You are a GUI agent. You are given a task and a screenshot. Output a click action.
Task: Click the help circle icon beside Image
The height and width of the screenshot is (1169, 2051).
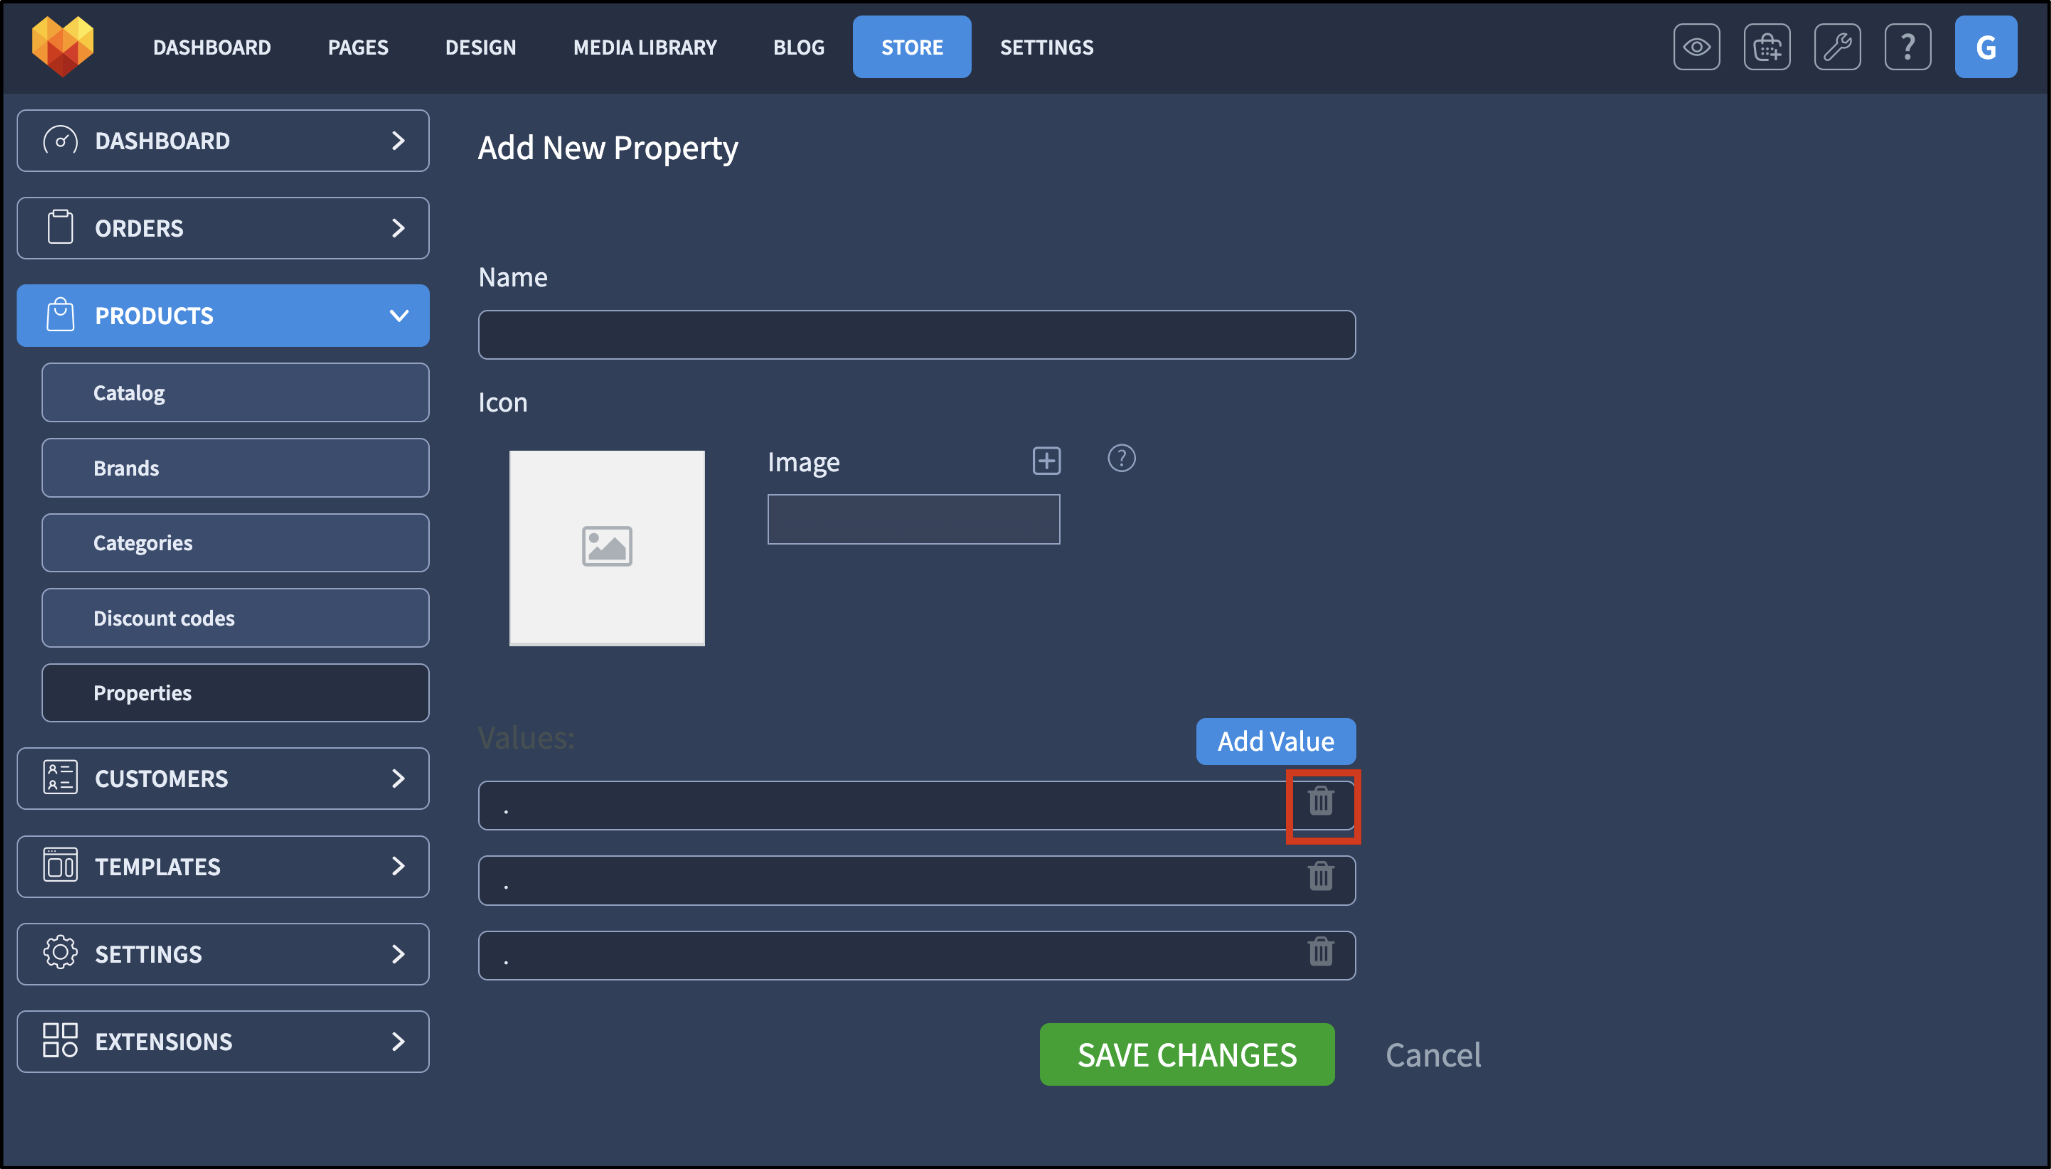(1121, 458)
